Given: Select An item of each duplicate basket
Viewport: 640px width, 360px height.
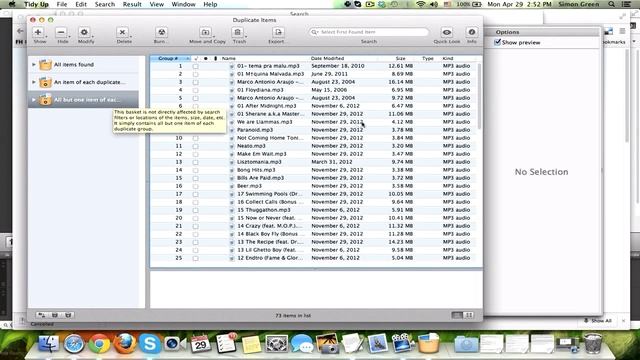Looking at the screenshot, I should pos(83,82).
